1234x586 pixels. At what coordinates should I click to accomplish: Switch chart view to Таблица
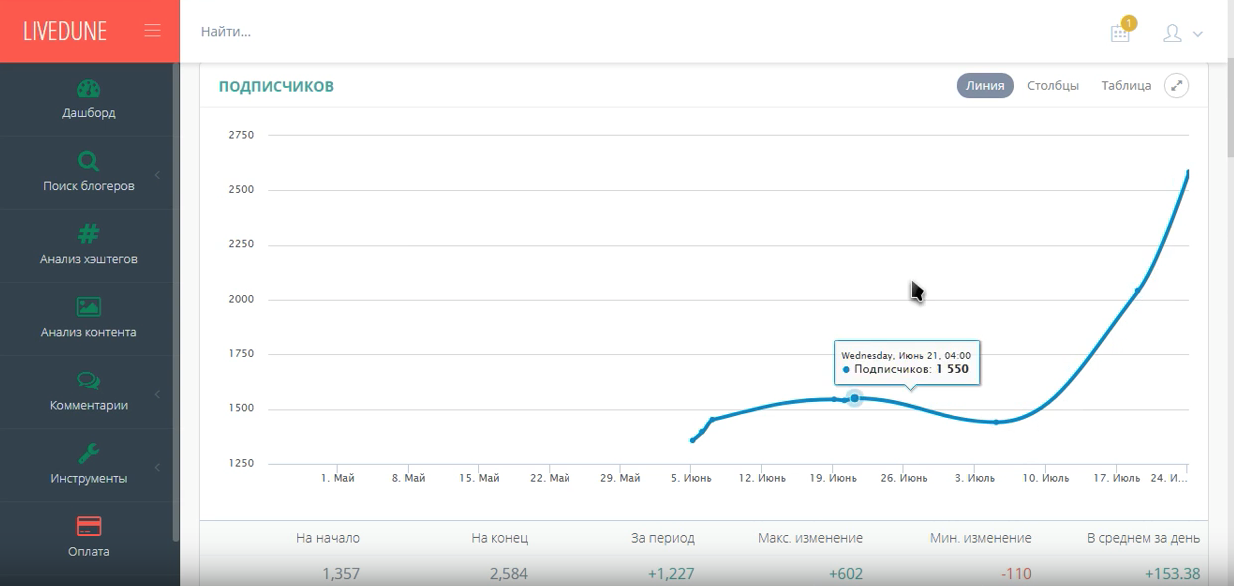(x=1126, y=86)
